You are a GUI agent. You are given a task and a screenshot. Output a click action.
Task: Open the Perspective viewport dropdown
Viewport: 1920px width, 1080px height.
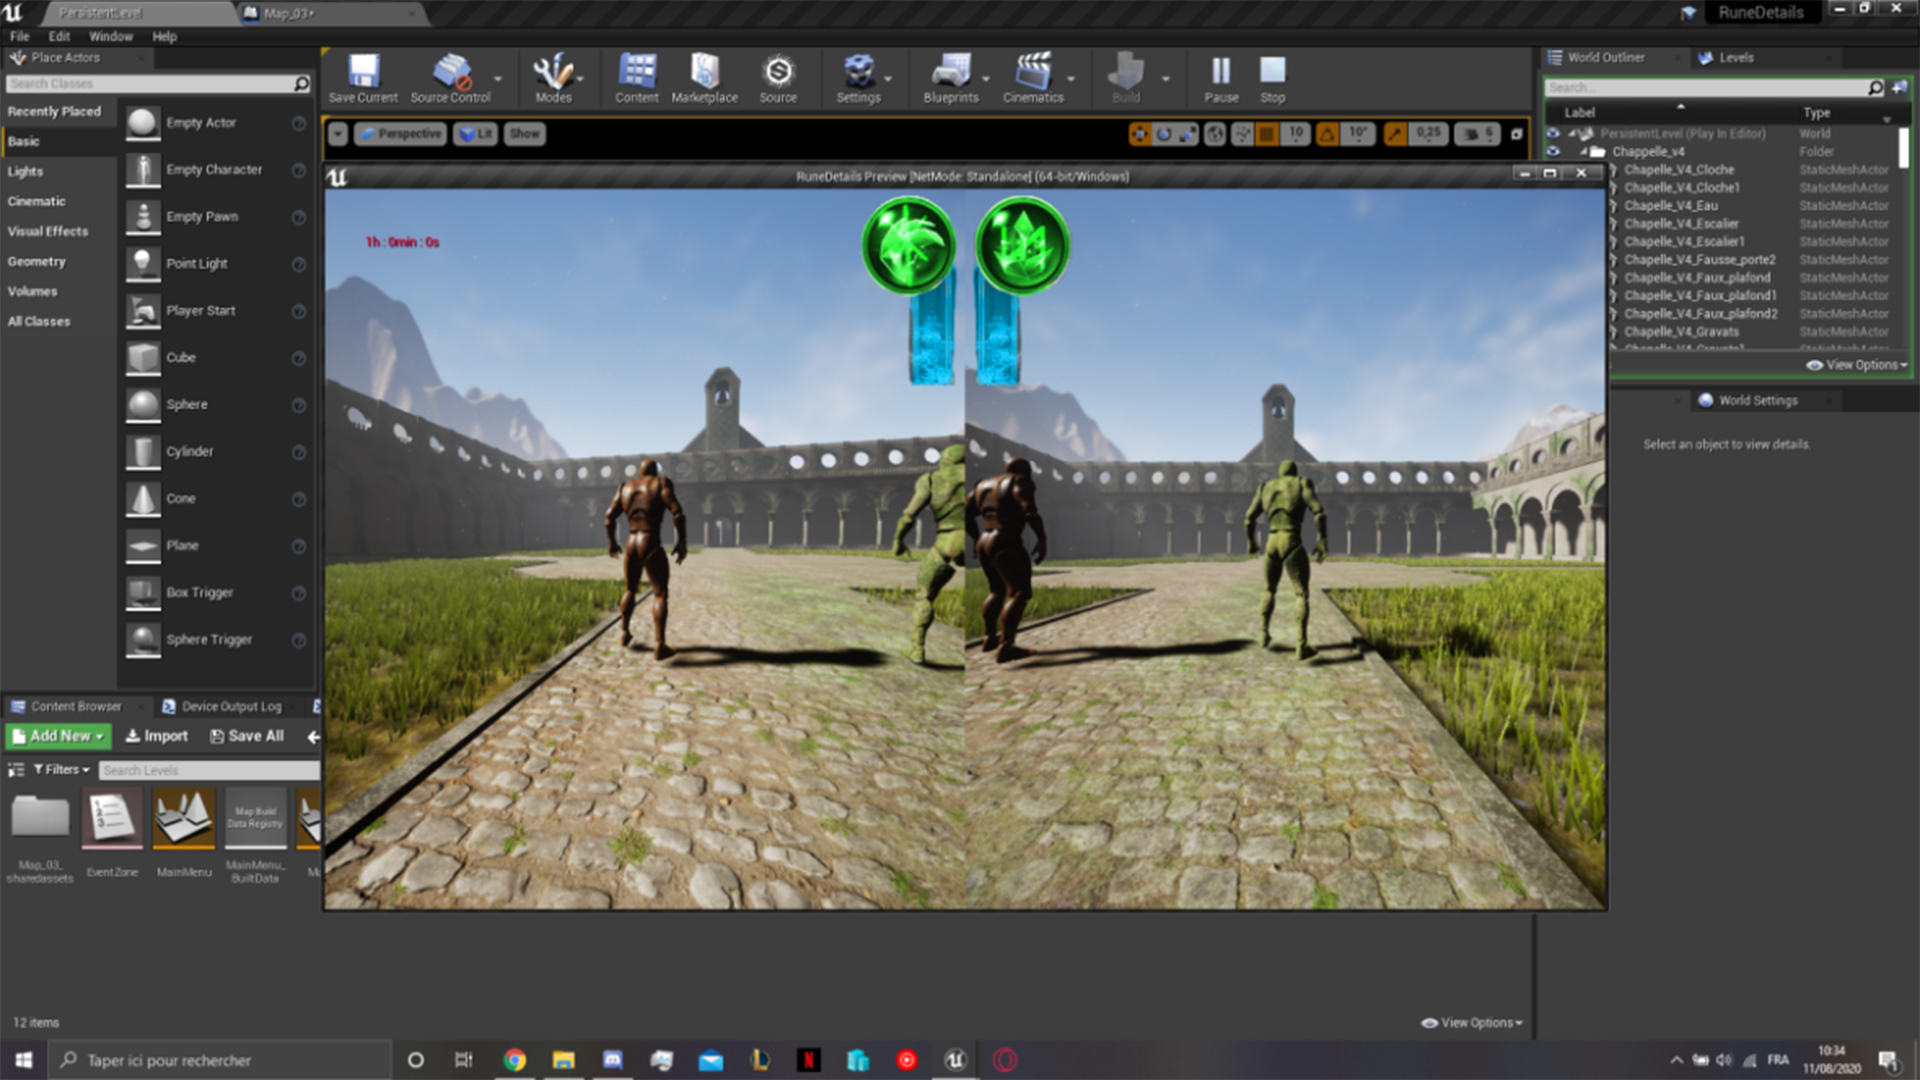point(400,134)
